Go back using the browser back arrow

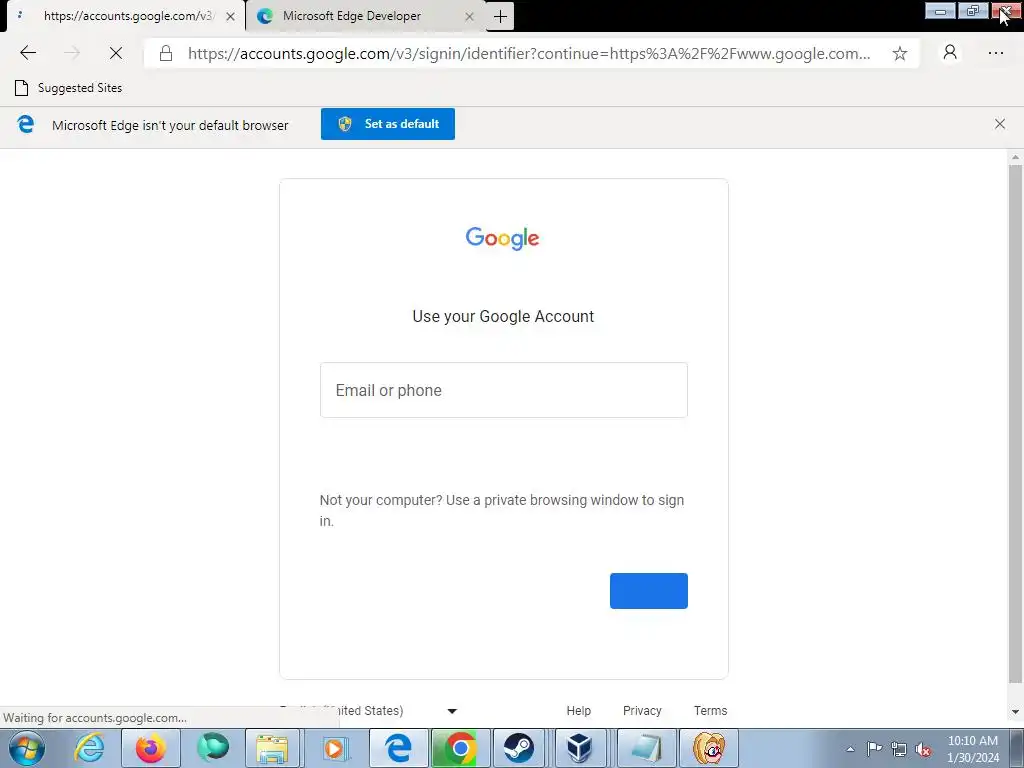[x=28, y=53]
